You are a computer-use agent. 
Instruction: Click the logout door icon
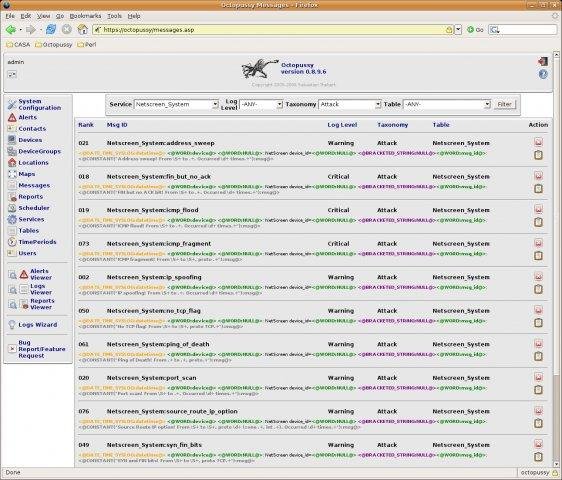point(543,61)
